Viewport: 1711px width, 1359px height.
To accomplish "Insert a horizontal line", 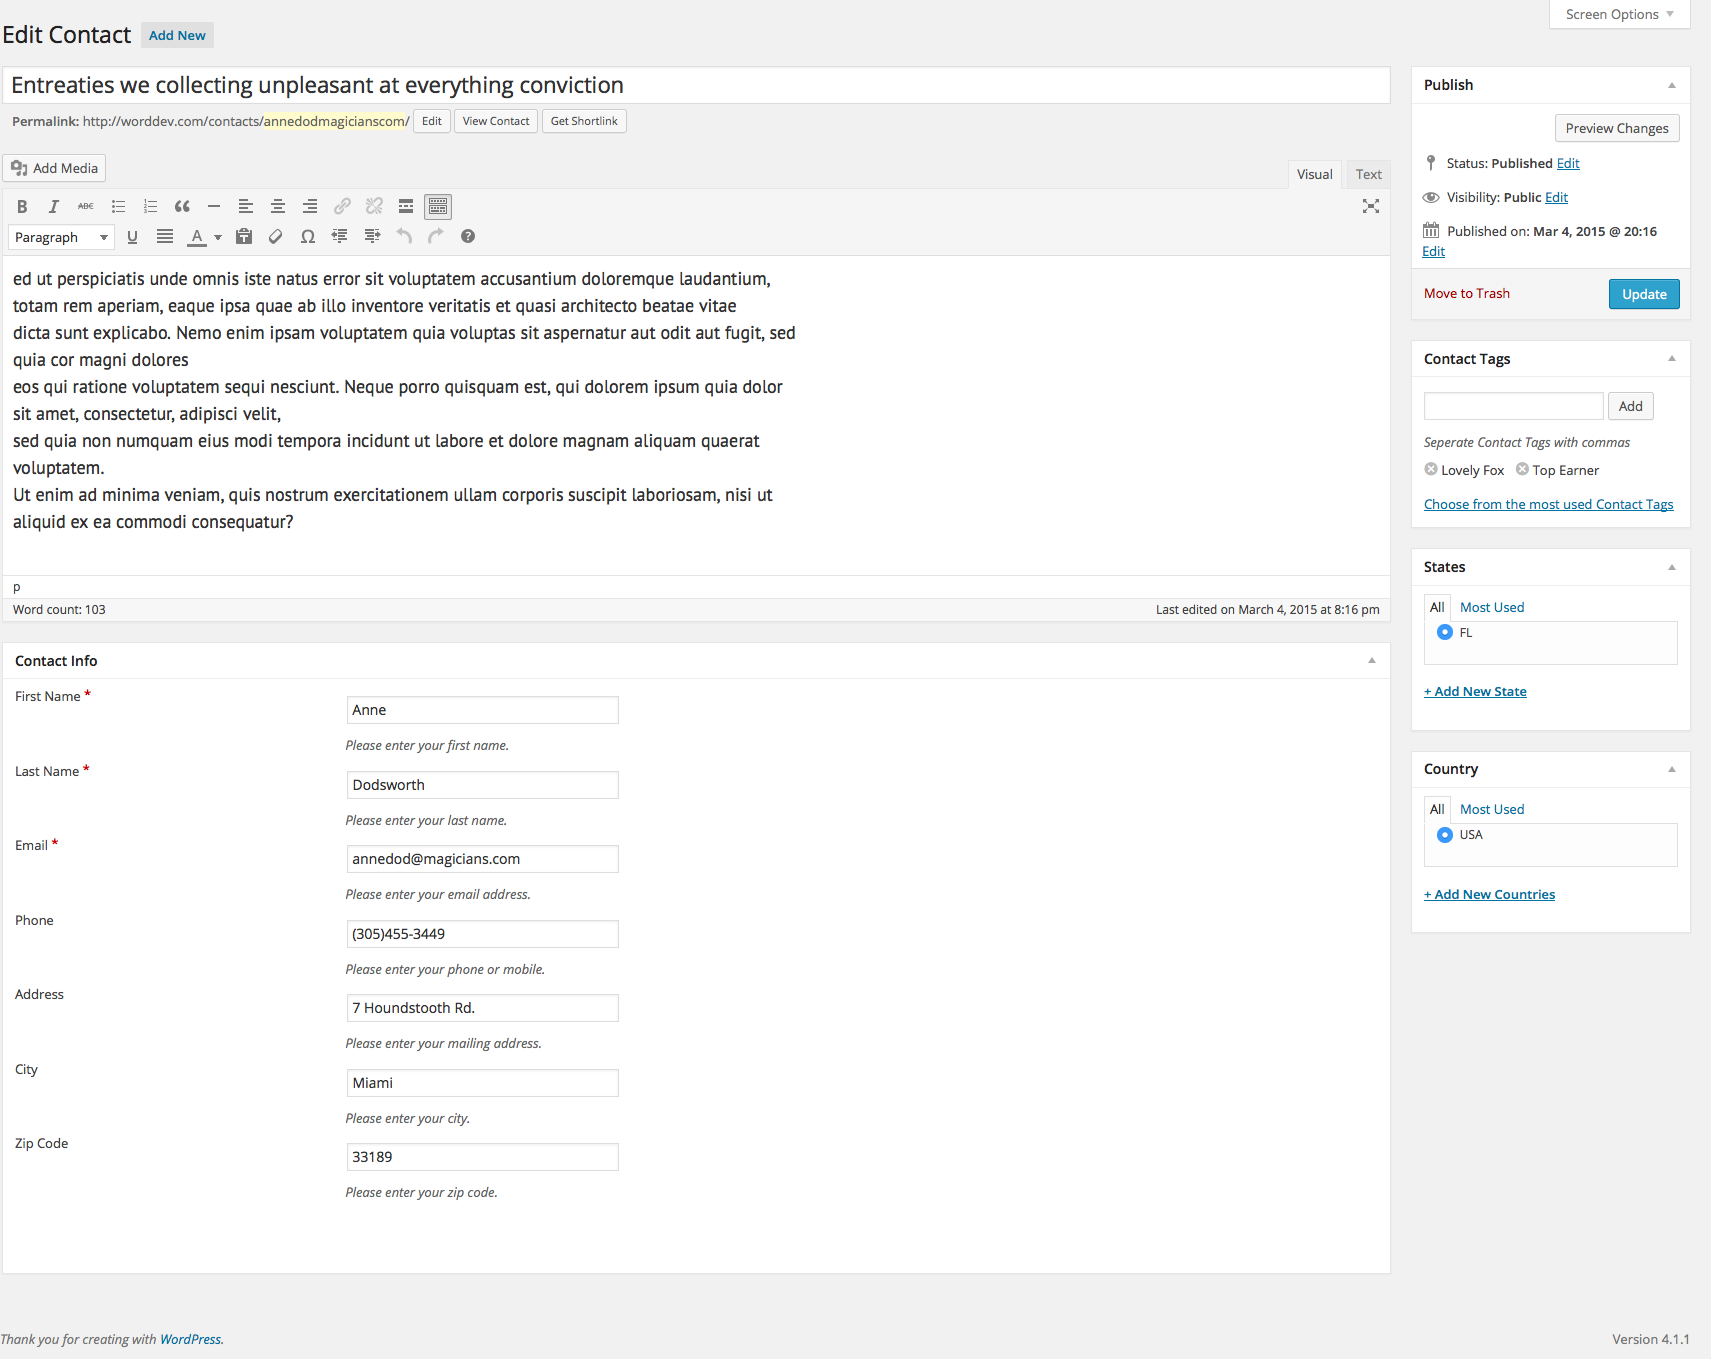I will tap(214, 206).
